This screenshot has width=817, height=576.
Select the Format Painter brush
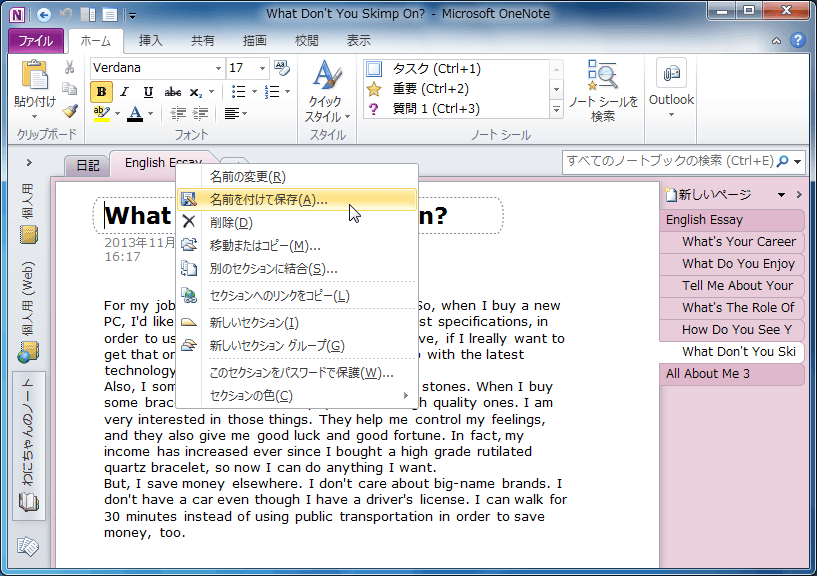[70, 111]
